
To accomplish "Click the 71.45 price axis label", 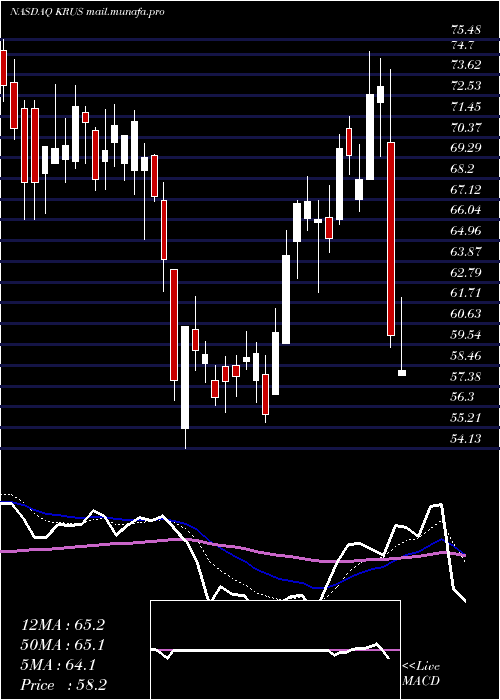I will (466, 107).
